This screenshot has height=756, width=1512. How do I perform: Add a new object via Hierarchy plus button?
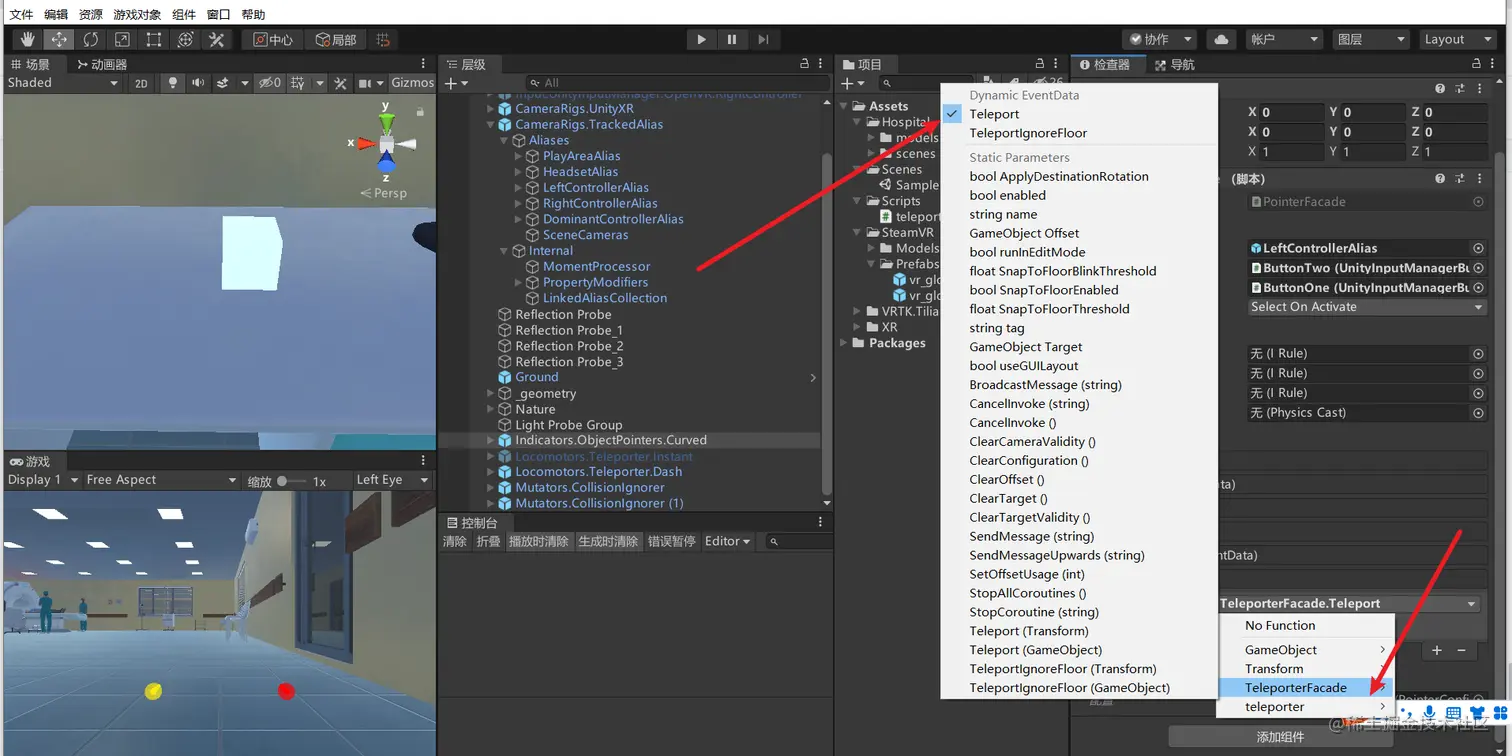point(450,83)
